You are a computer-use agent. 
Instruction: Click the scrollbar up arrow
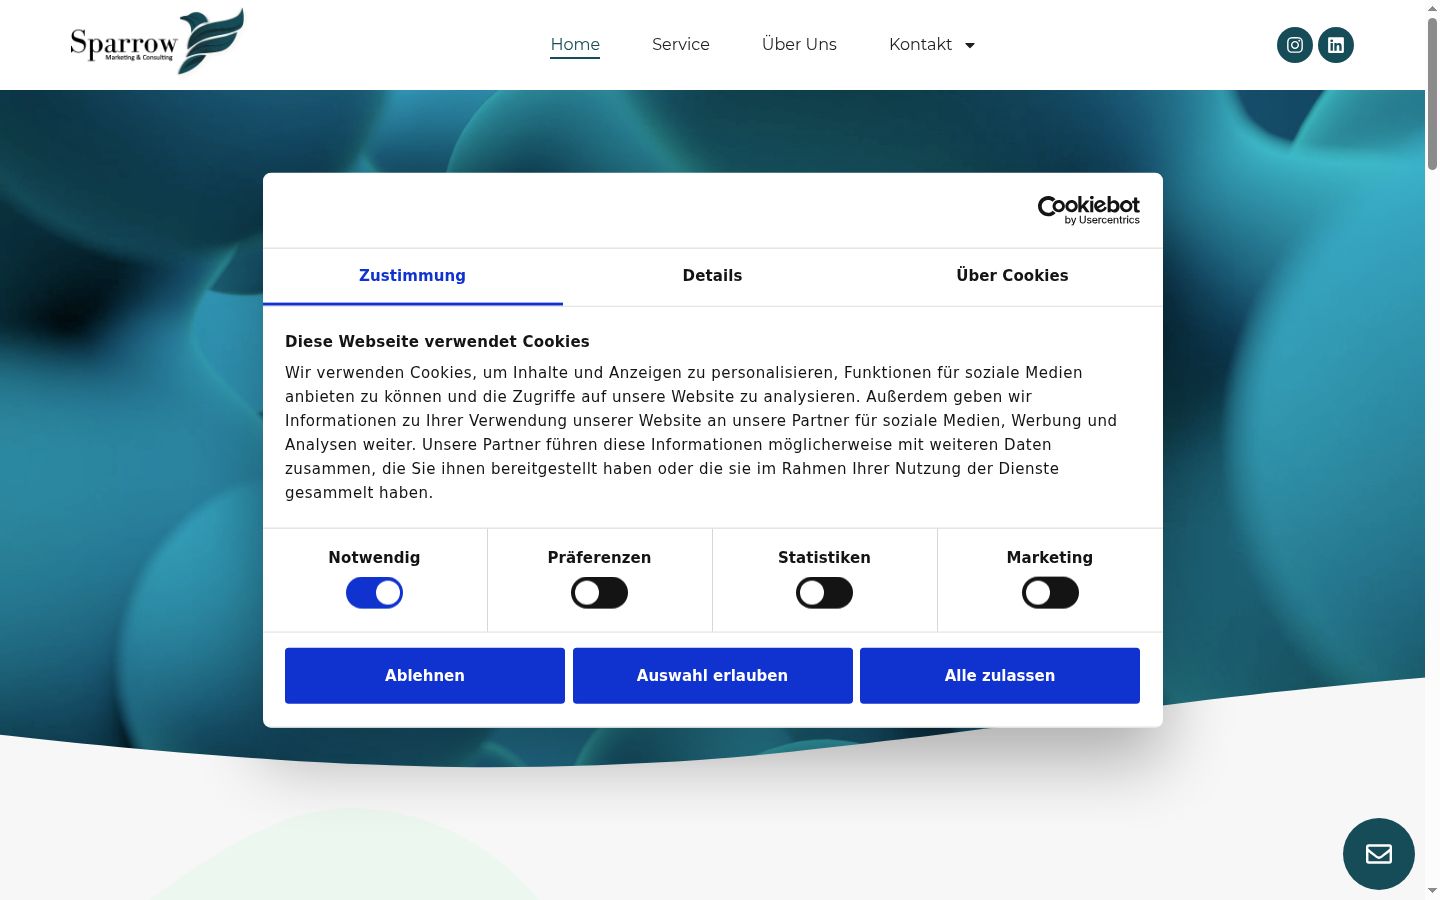pos(1432,8)
